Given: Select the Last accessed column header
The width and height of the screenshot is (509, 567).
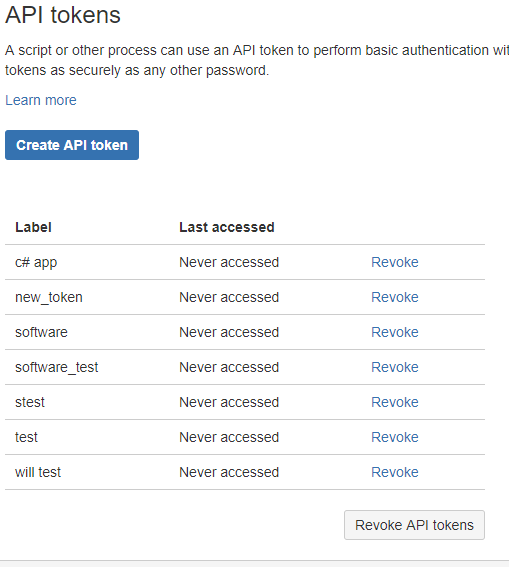Looking at the screenshot, I should [227, 227].
